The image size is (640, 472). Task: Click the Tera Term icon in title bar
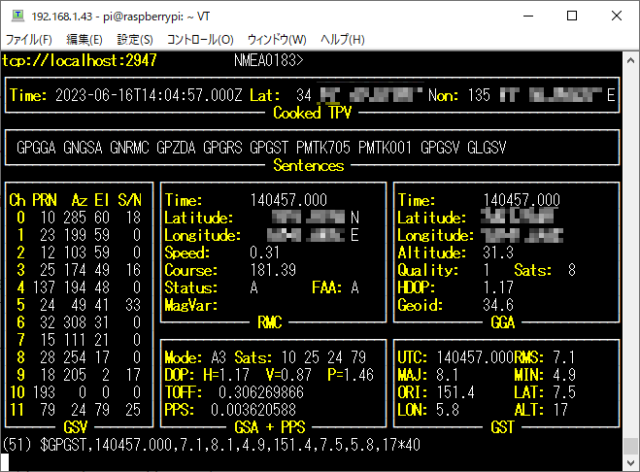tap(16, 16)
